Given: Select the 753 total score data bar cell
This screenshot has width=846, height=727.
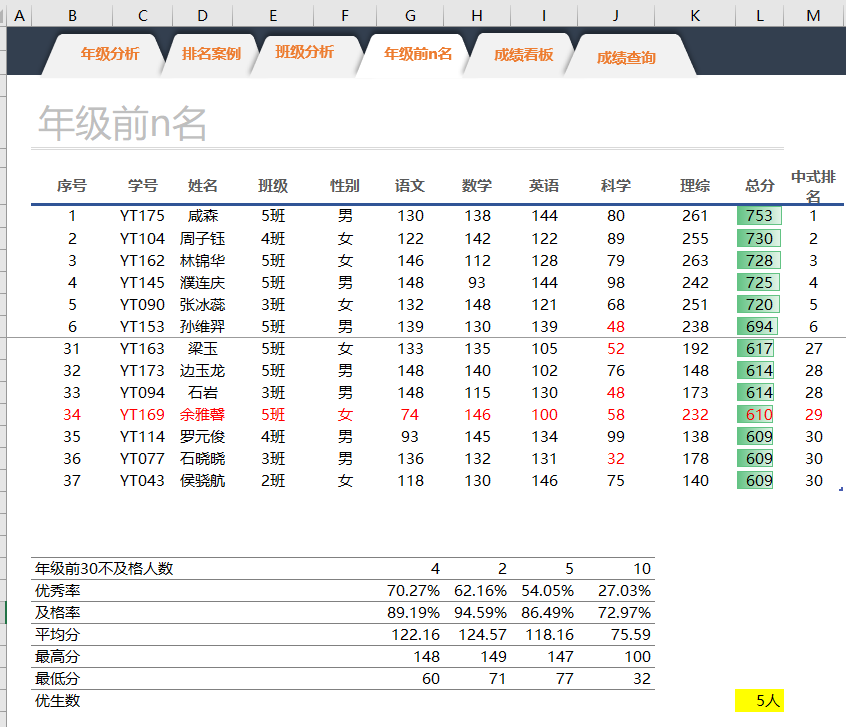Looking at the screenshot, I should 759,216.
